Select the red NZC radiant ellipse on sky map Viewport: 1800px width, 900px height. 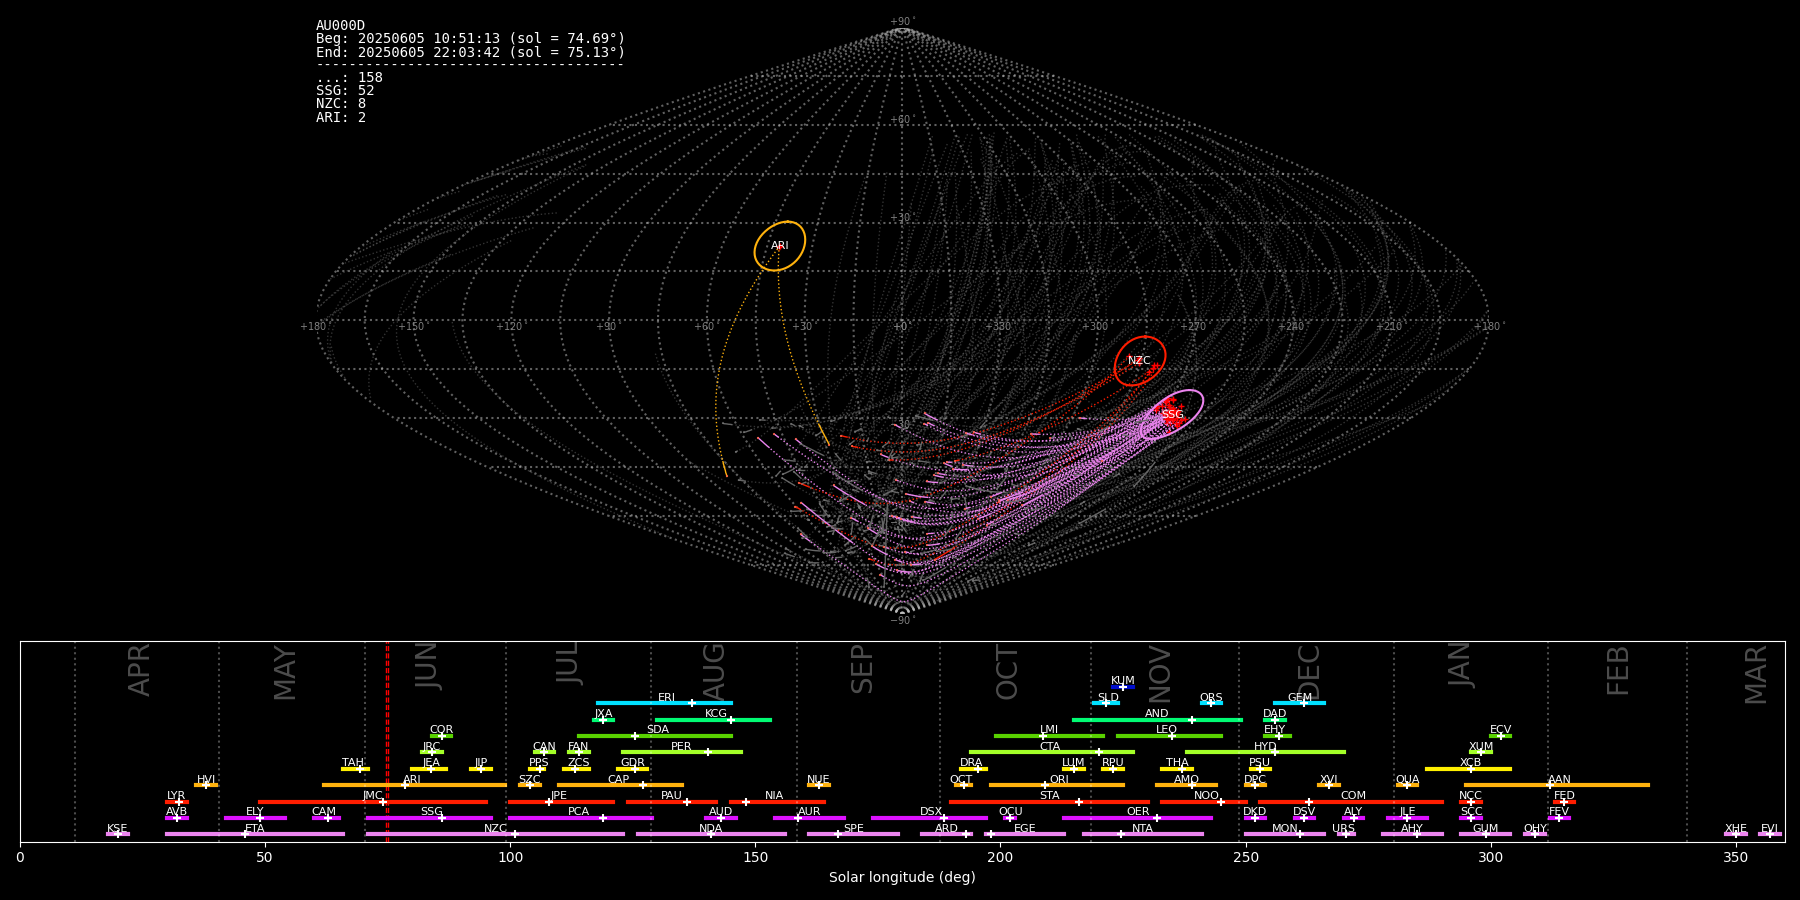point(1140,361)
